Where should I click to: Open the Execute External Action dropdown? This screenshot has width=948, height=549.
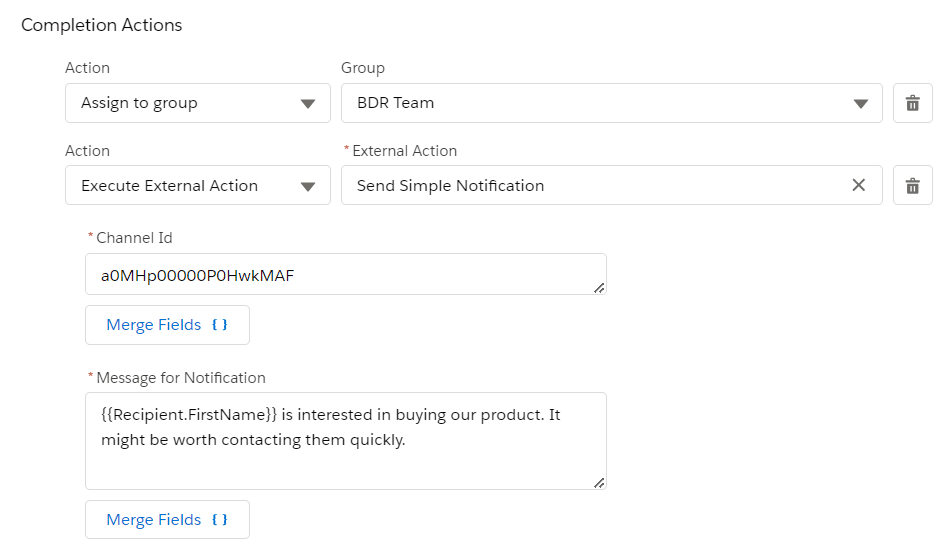[198, 185]
